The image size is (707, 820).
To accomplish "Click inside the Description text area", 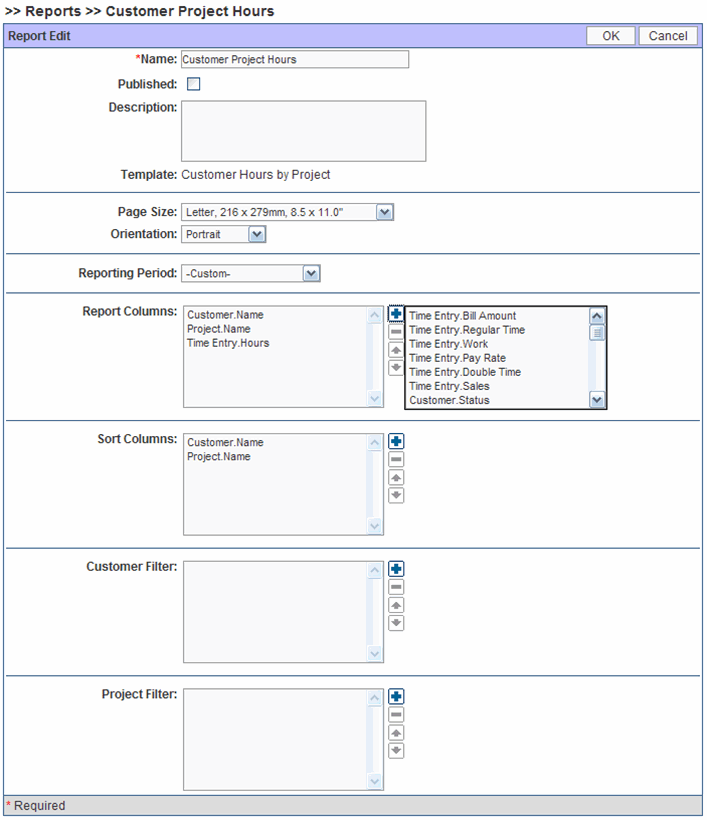I will coord(303,130).
